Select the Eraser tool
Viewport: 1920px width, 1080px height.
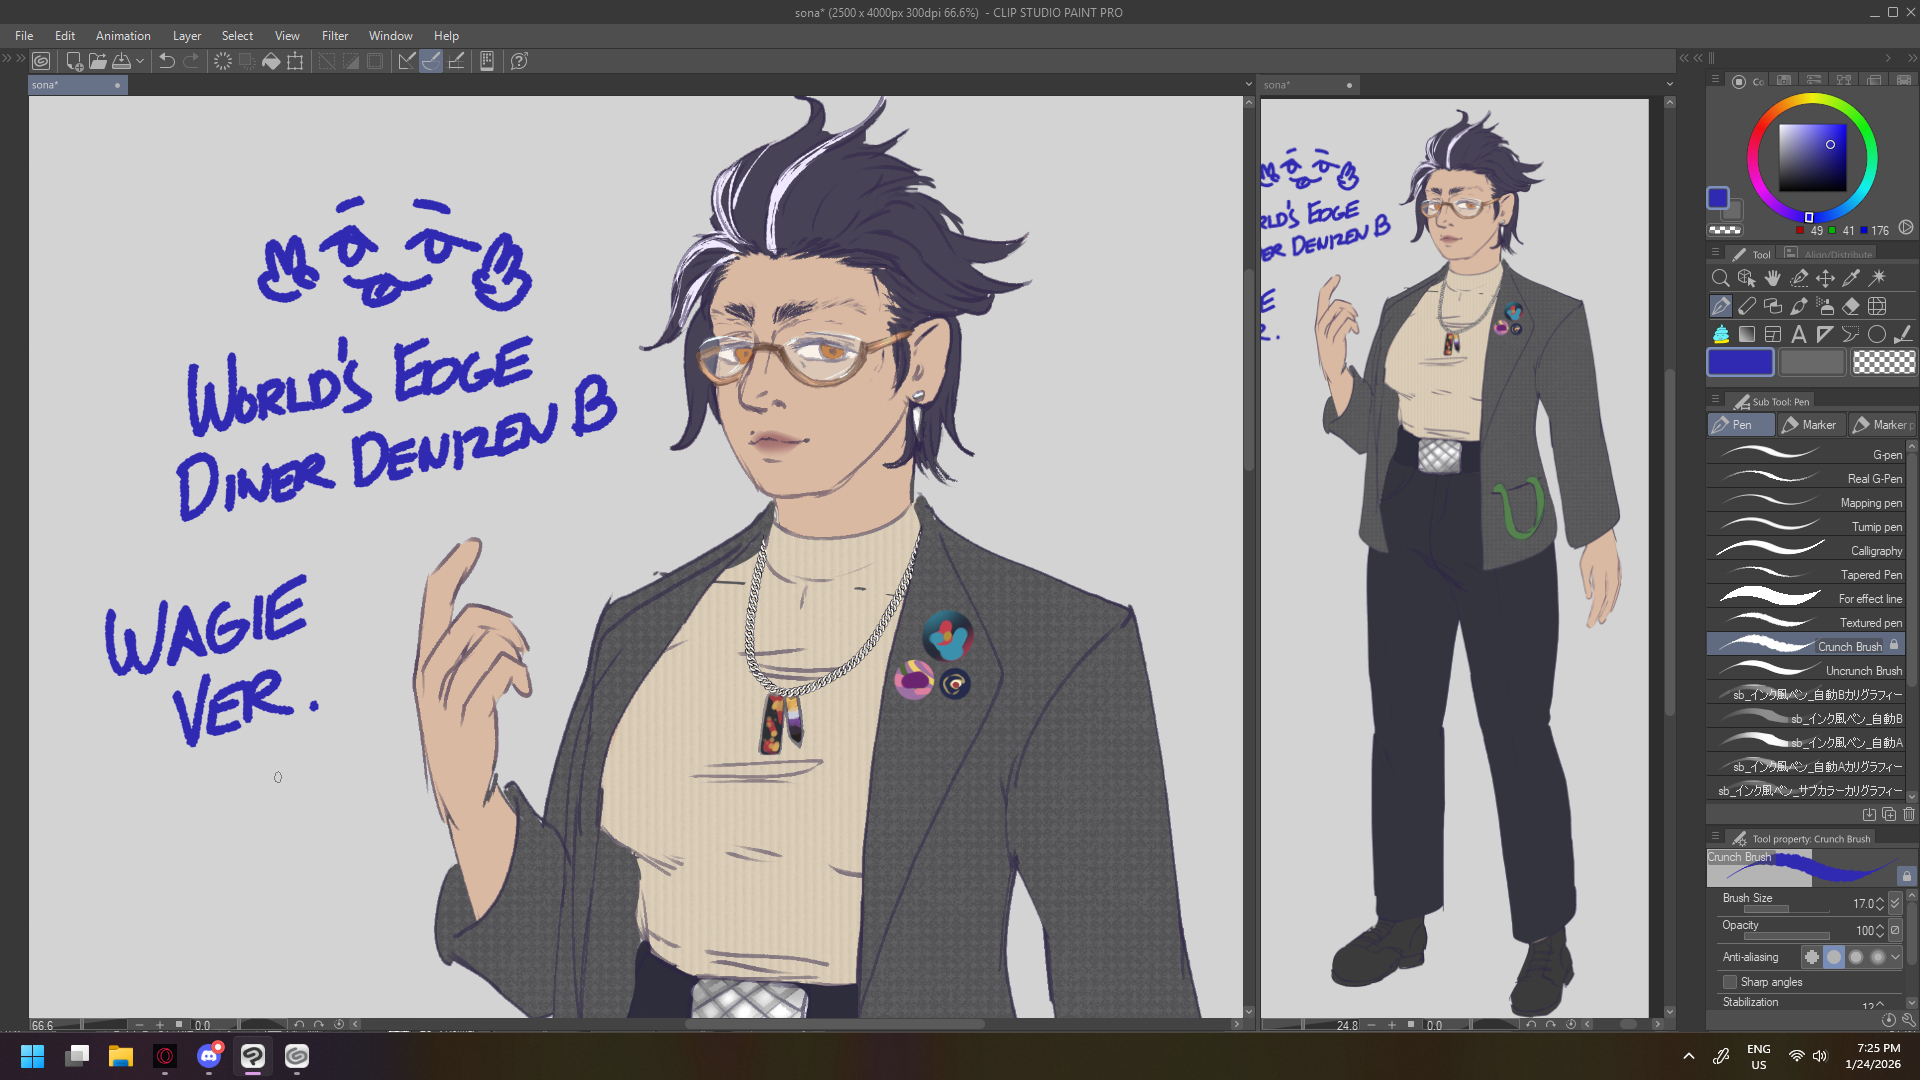pos(1851,306)
